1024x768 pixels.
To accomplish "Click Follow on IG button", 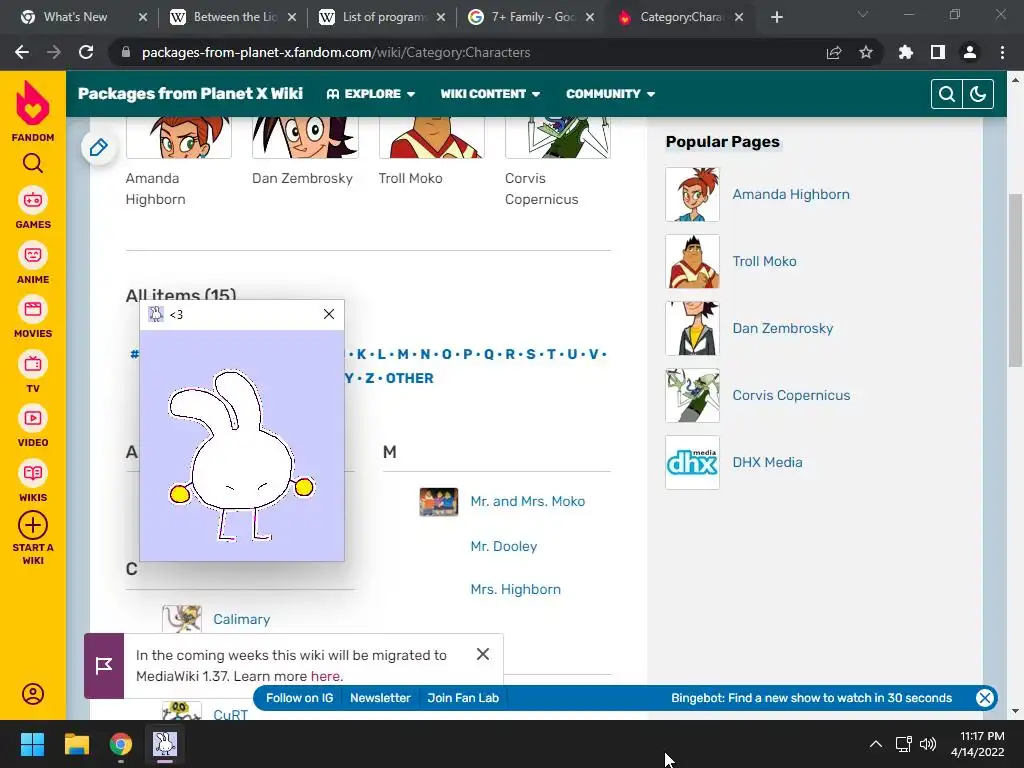I will 299,697.
